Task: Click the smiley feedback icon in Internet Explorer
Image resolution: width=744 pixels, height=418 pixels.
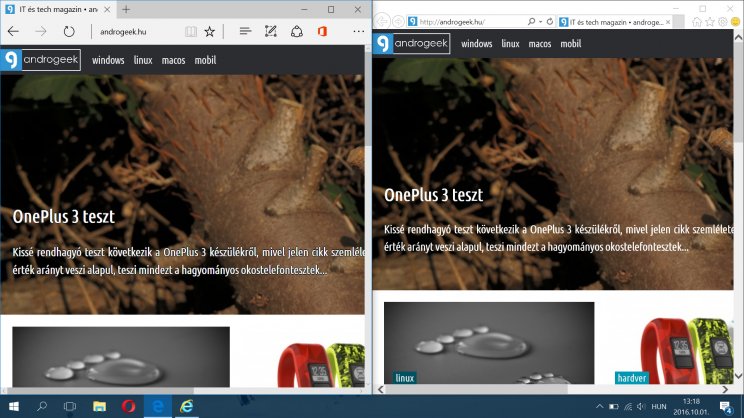Action: (x=735, y=22)
